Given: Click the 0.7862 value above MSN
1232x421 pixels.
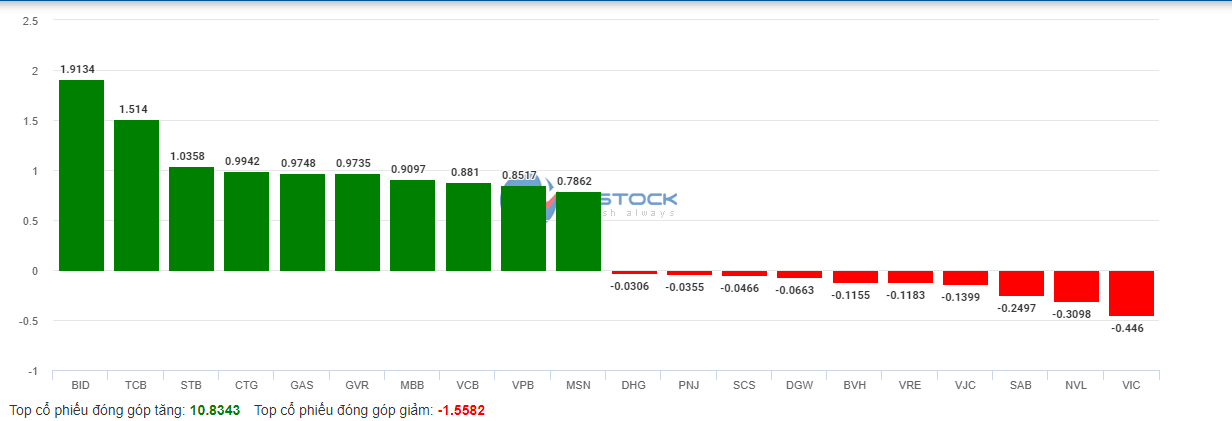Looking at the screenshot, I should point(575,181).
